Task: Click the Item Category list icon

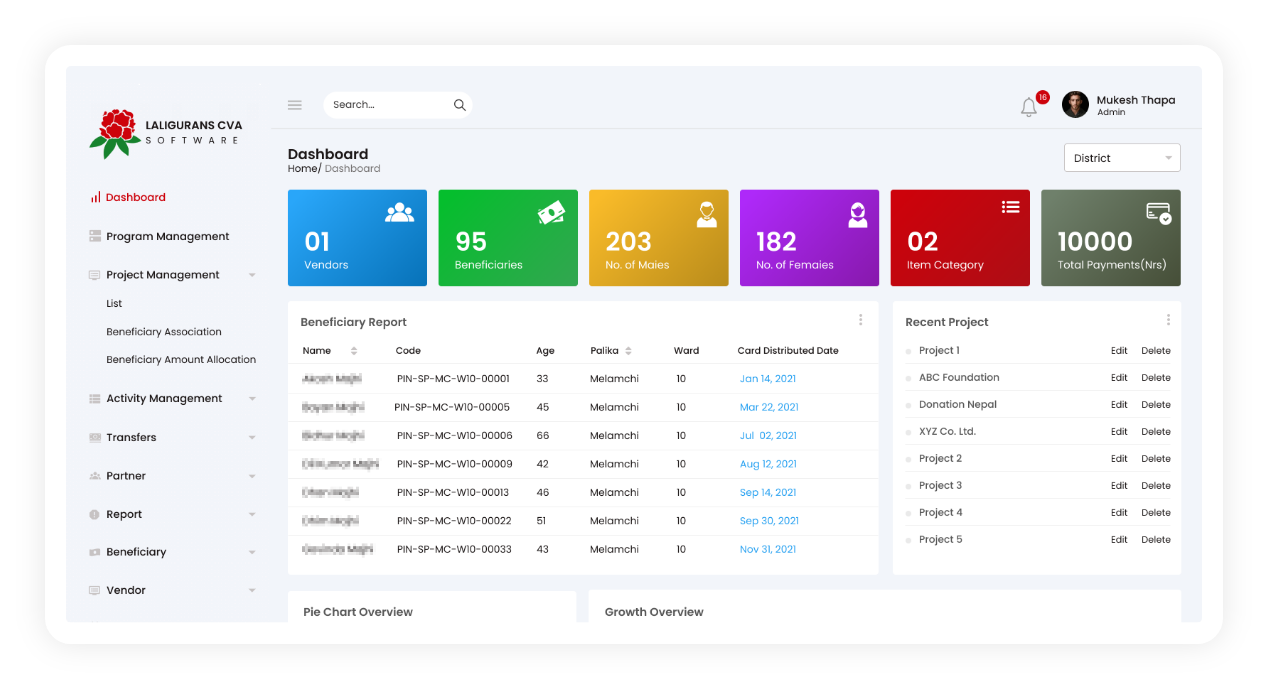Action: pyautogui.click(x=1010, y=207)
